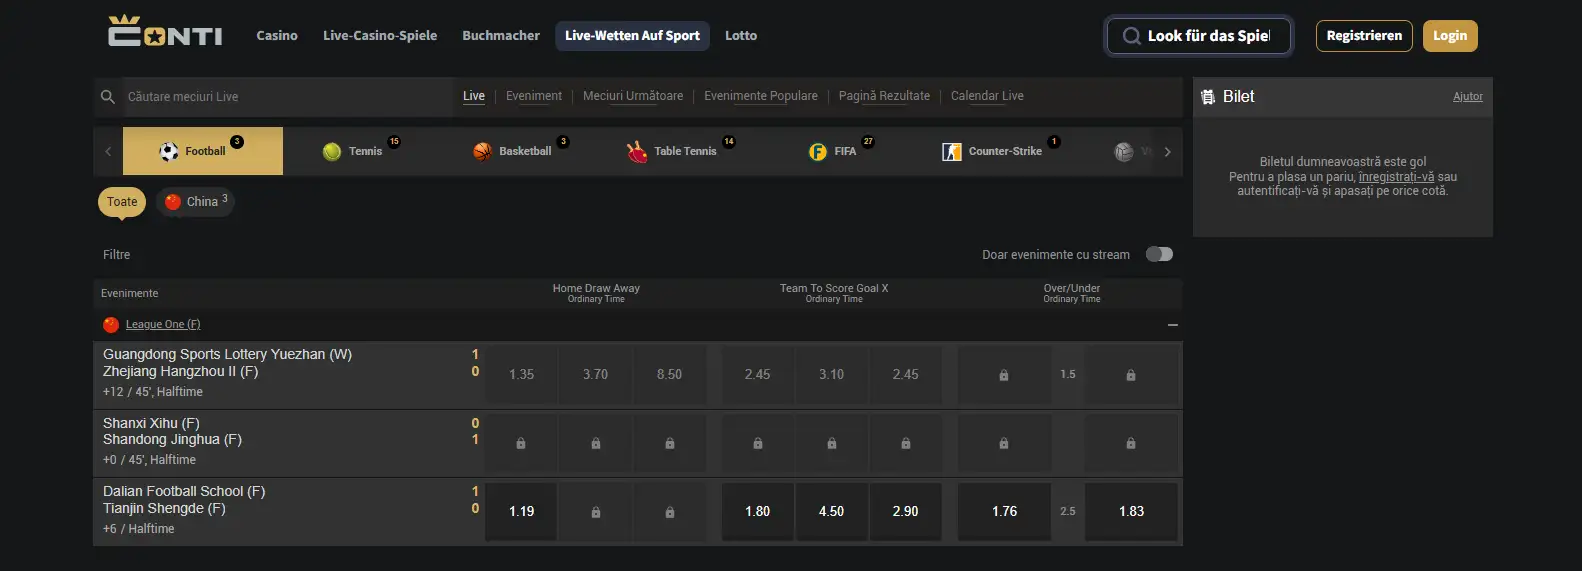Click the search magnifier beside Căutare meciuri Live
The width and height of the screenshot is (1582, 571).
(x=108, y=97)
